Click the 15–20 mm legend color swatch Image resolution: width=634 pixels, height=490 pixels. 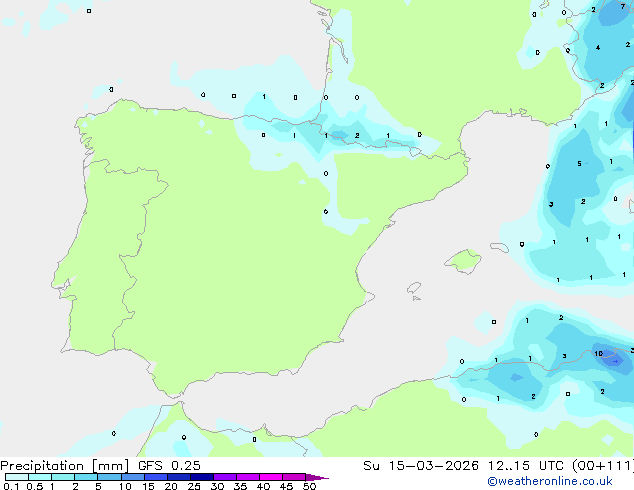point(156,477)
